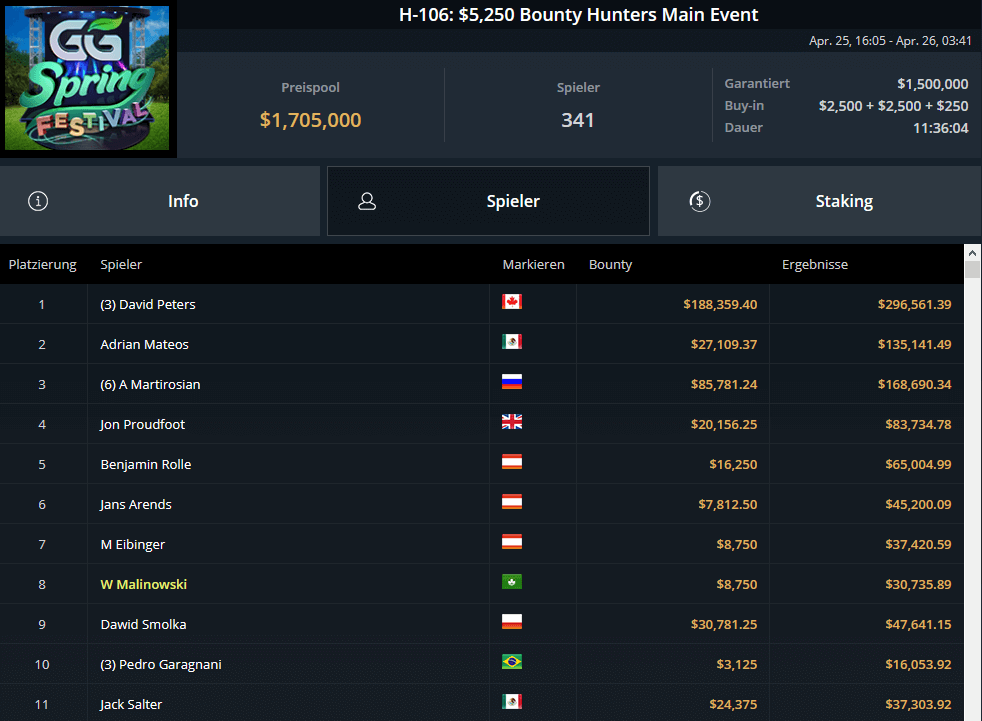
Task: Click the flag icon next to A Martirosian
Action: [512, 382]
